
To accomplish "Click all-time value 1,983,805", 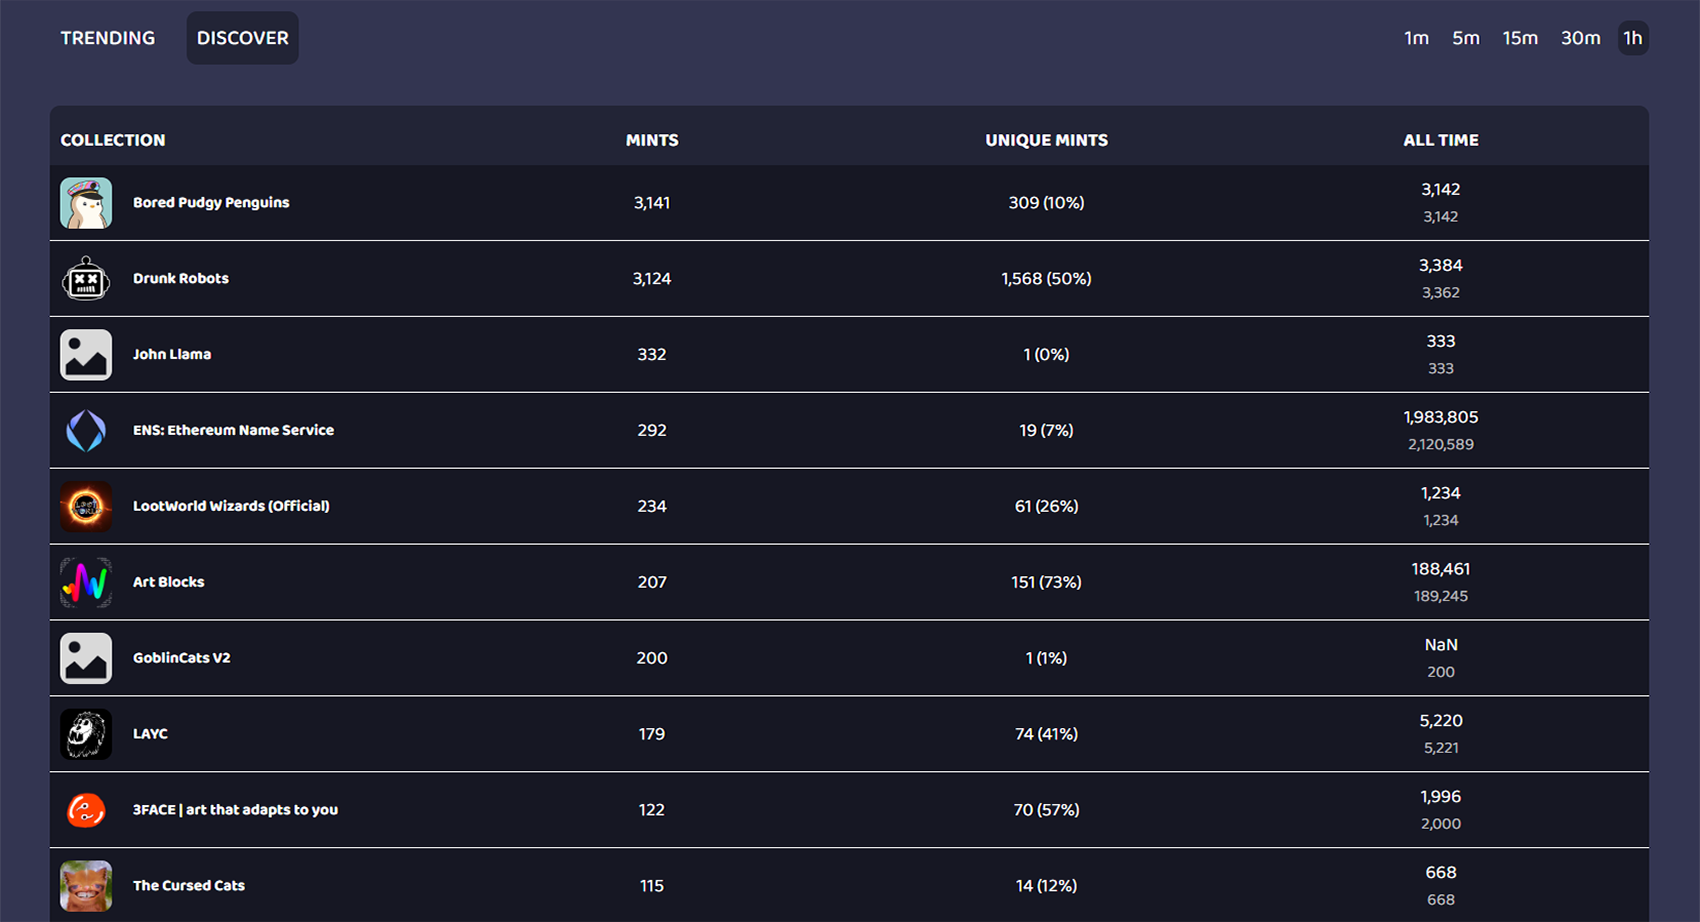I will (1441, 418).
